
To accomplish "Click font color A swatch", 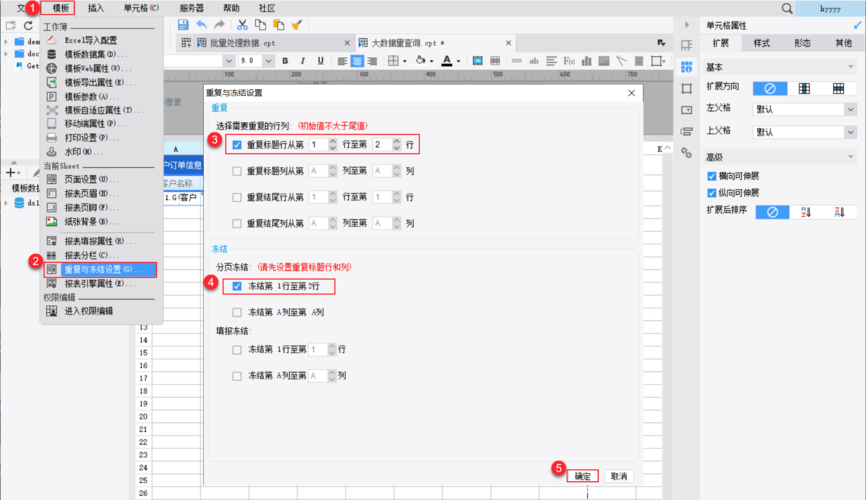I will (447, 61).
